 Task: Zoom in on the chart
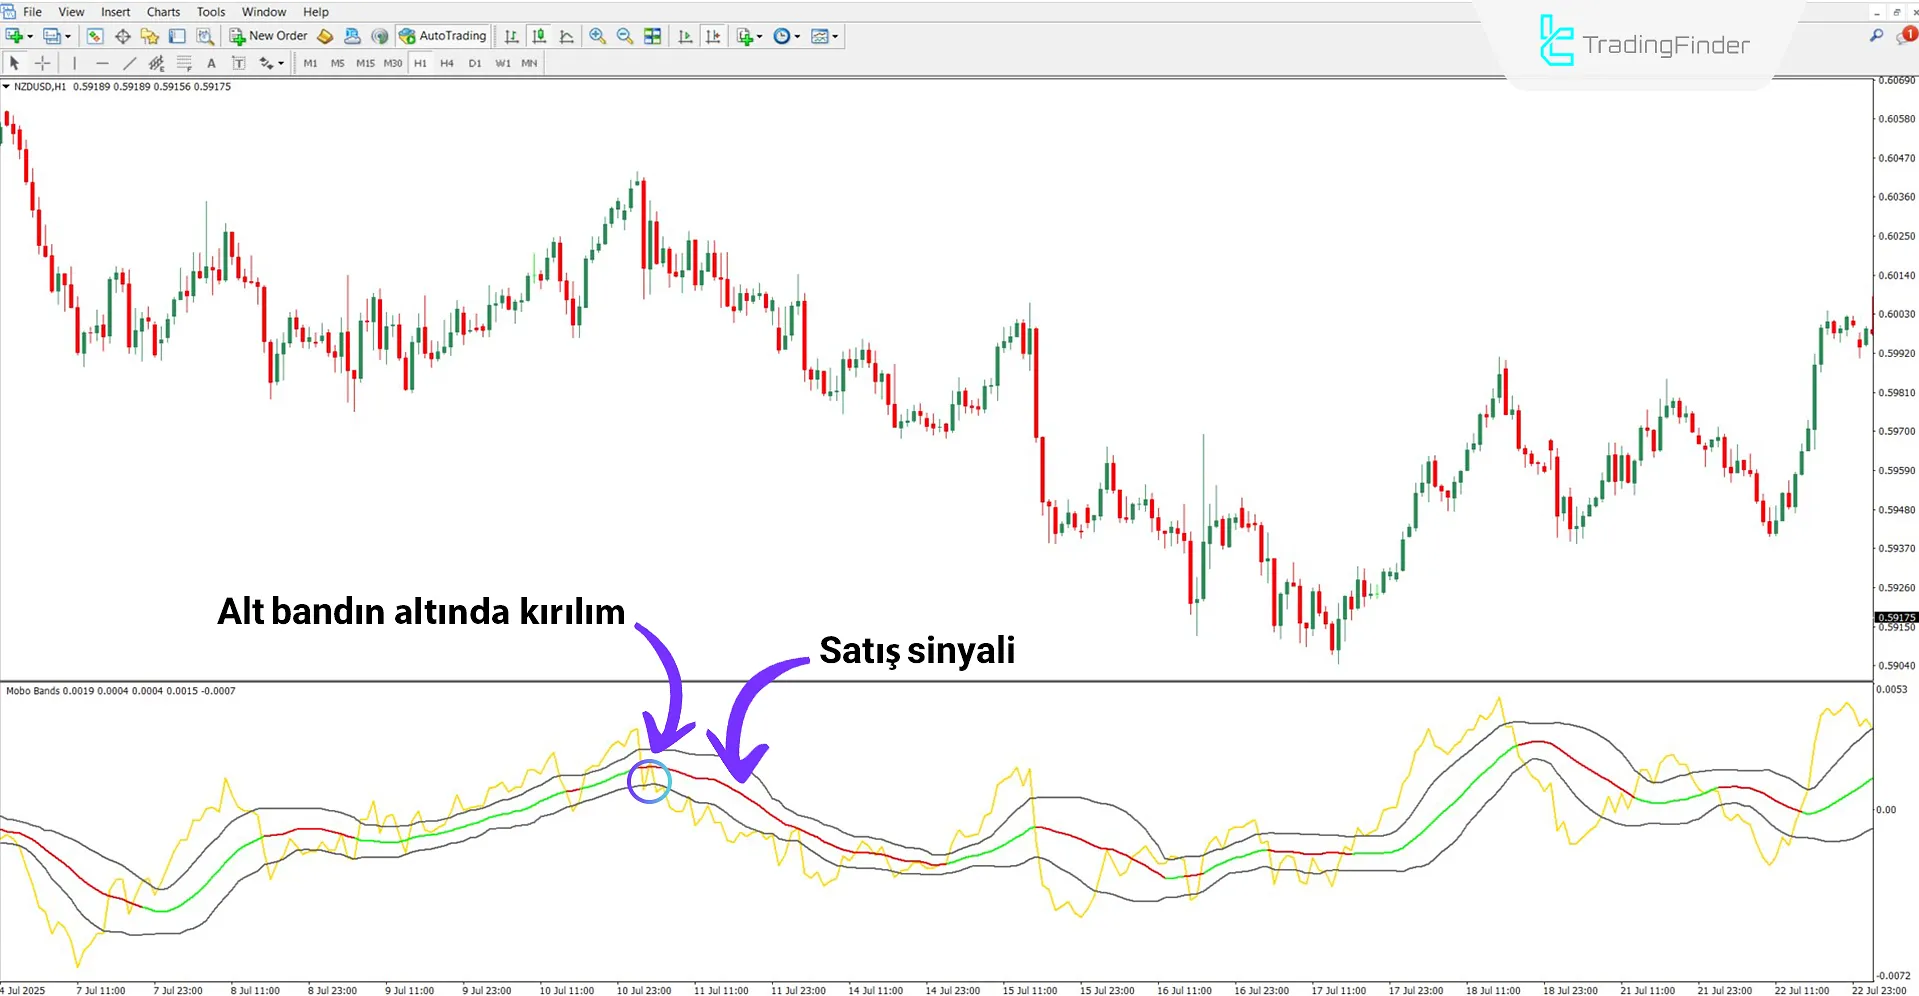pyautogui.click(x=598, y=36)
